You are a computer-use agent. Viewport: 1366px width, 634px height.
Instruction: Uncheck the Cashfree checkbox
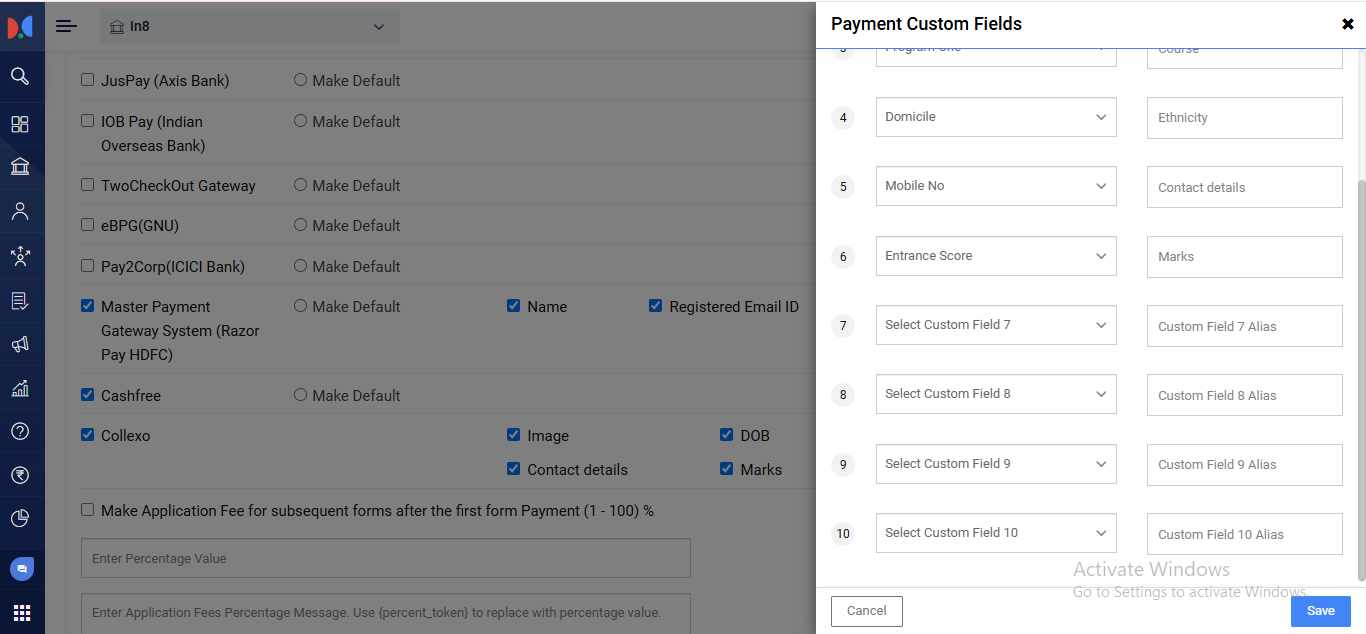point(88,395)
